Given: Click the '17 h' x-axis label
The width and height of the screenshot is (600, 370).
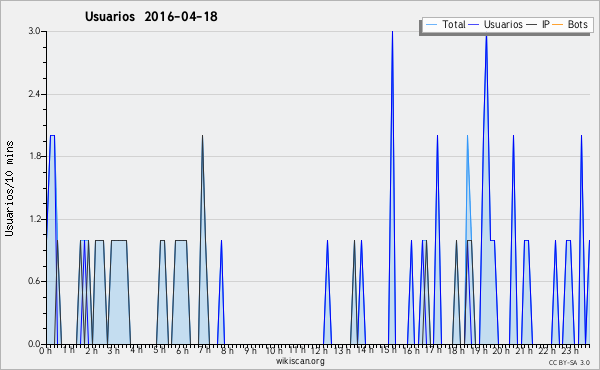Looking at the screenshot, I should [x=433, y=349].
